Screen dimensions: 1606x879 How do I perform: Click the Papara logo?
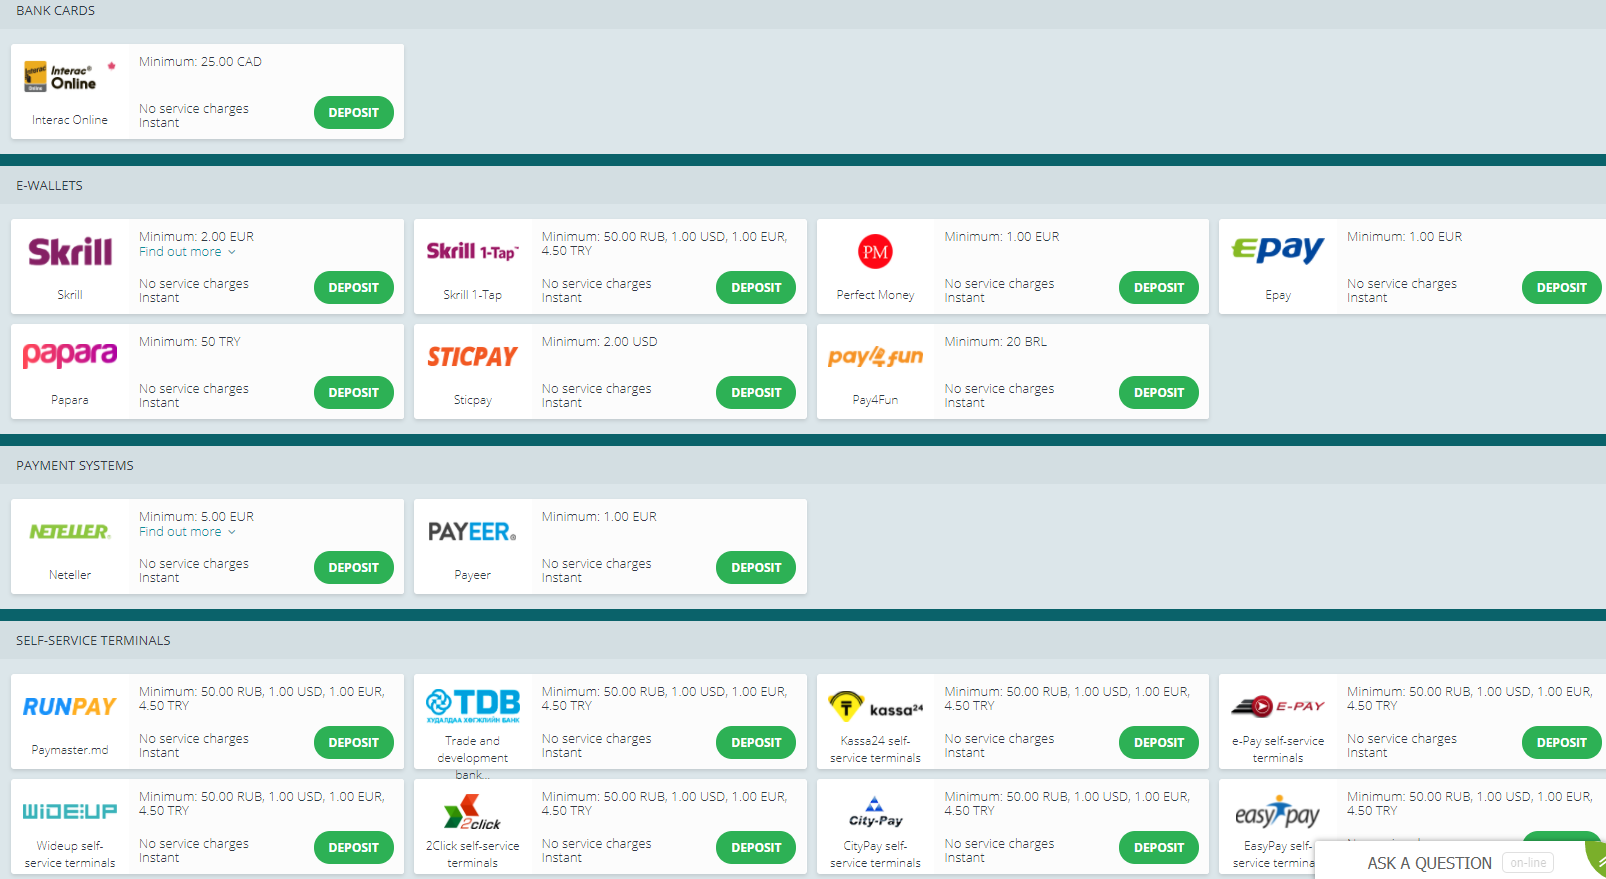click(x=70, y=355)
